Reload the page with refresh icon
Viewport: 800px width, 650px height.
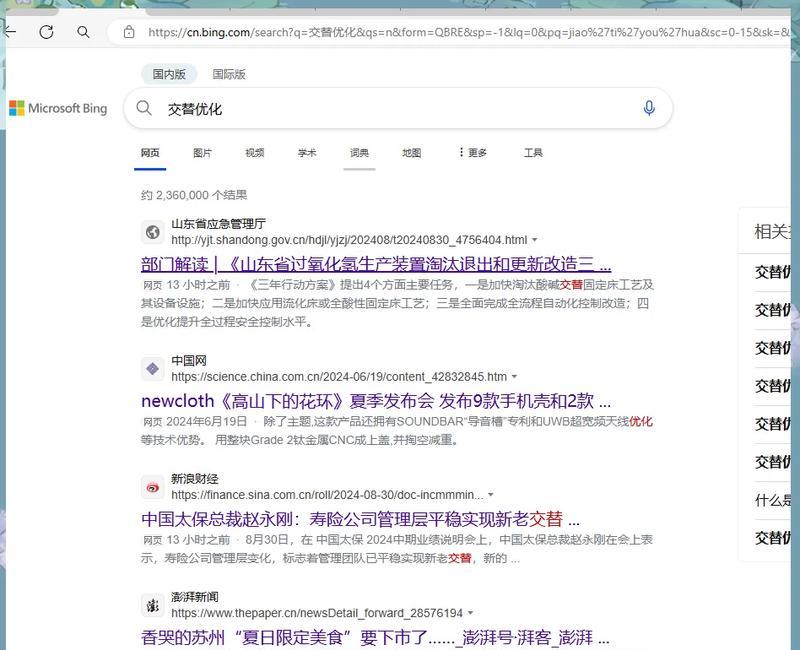(46, 32)
